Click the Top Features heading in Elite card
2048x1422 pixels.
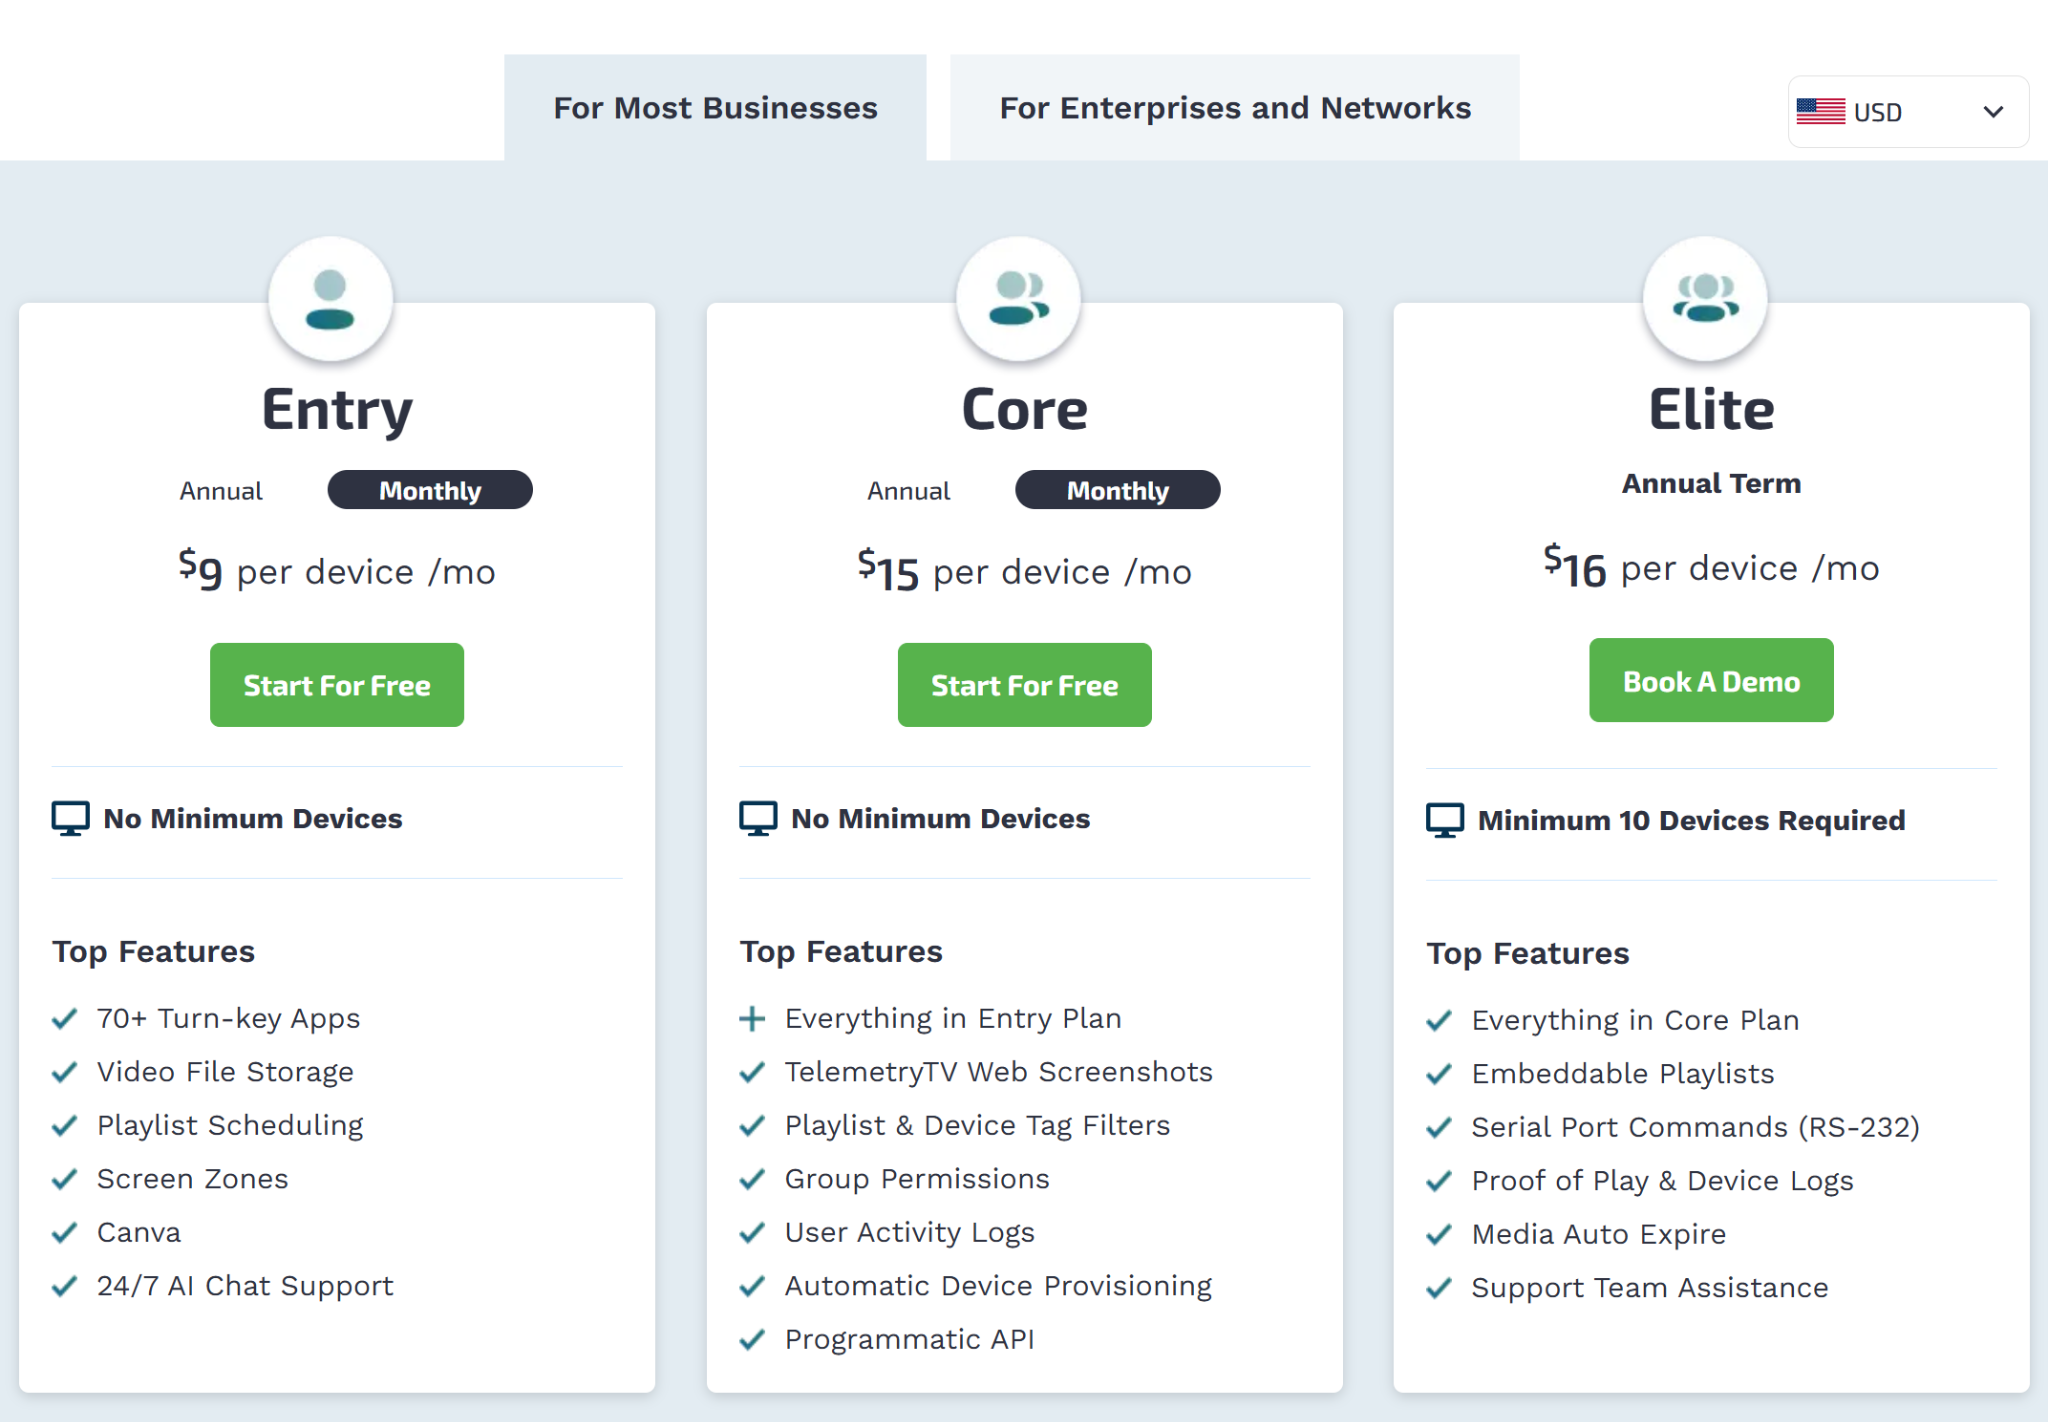tap(1529, 954)
